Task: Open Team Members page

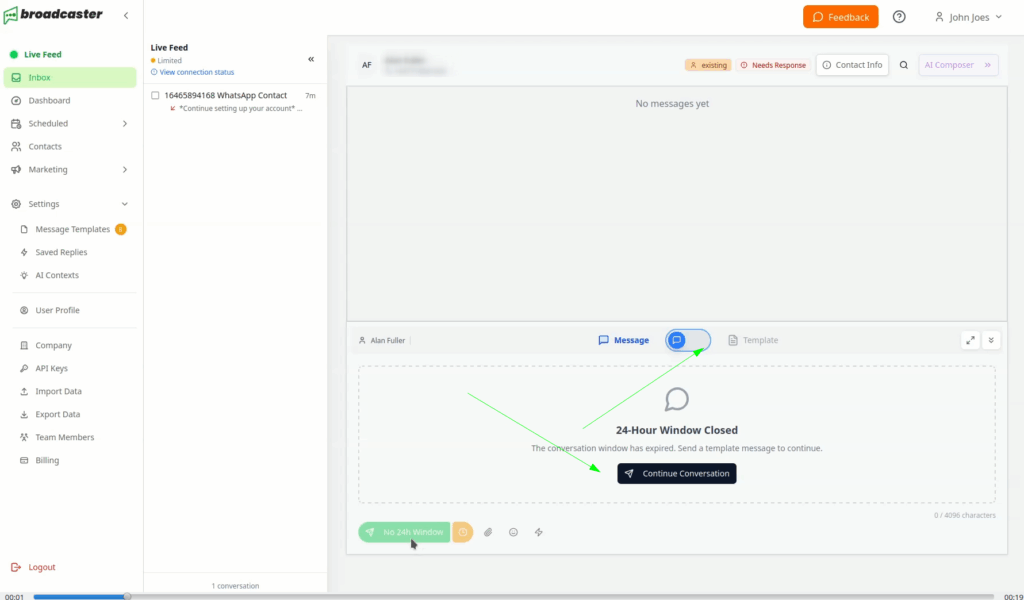Action: coord(65,437)
